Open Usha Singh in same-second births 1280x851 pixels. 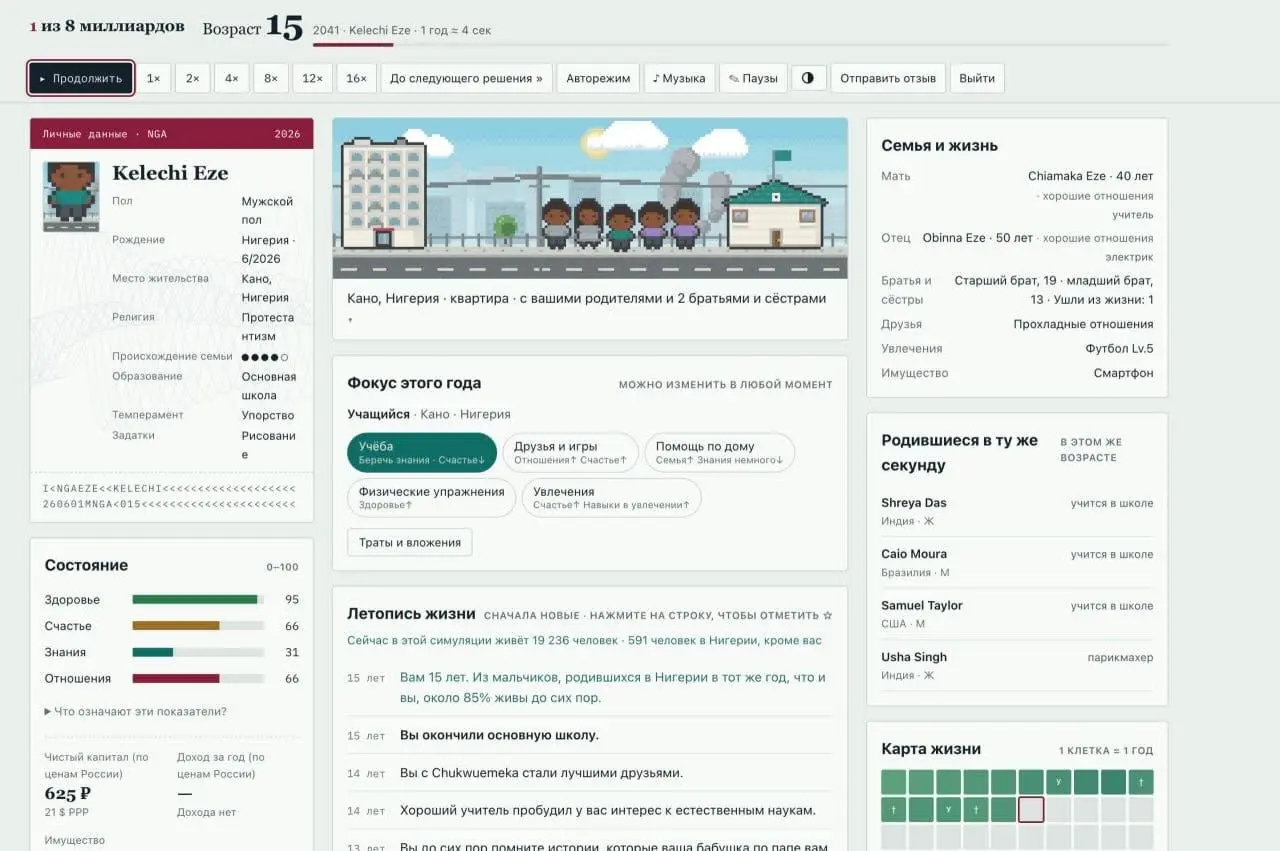click(1017, 665)
